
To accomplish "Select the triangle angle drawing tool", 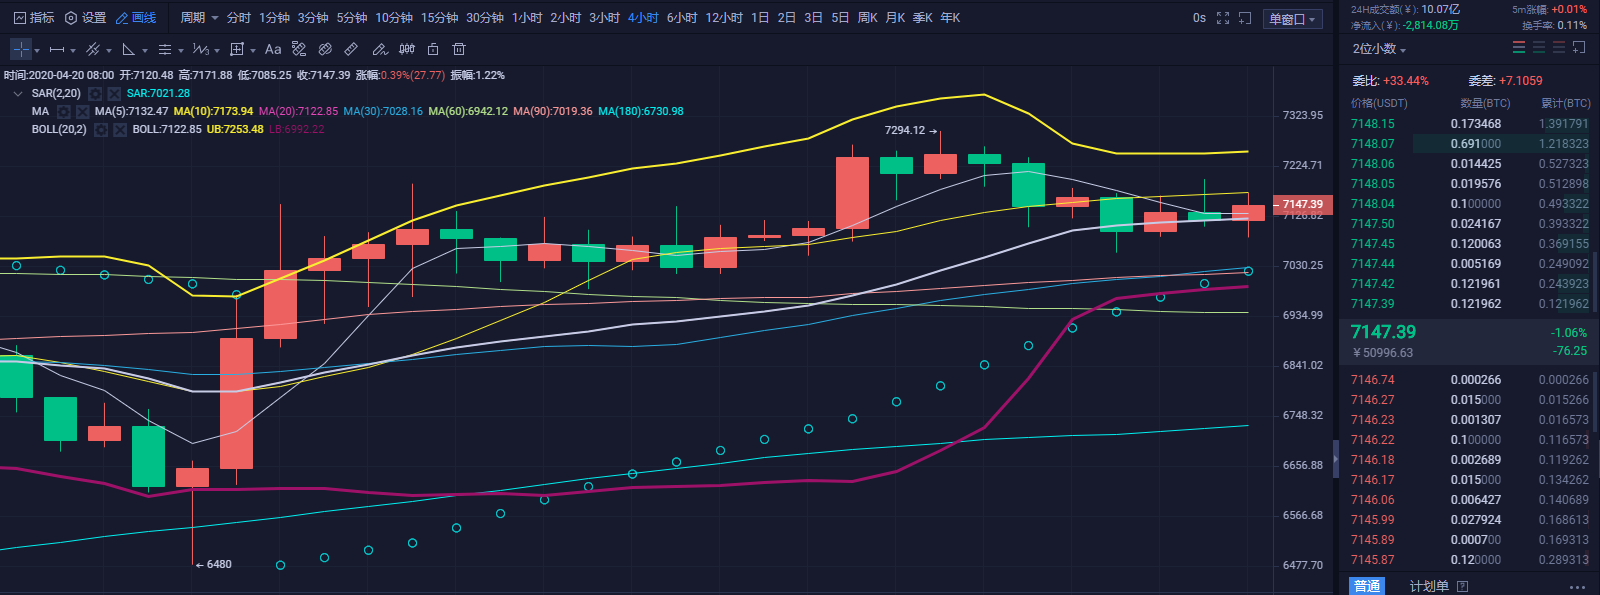I will tap(129, 49).
